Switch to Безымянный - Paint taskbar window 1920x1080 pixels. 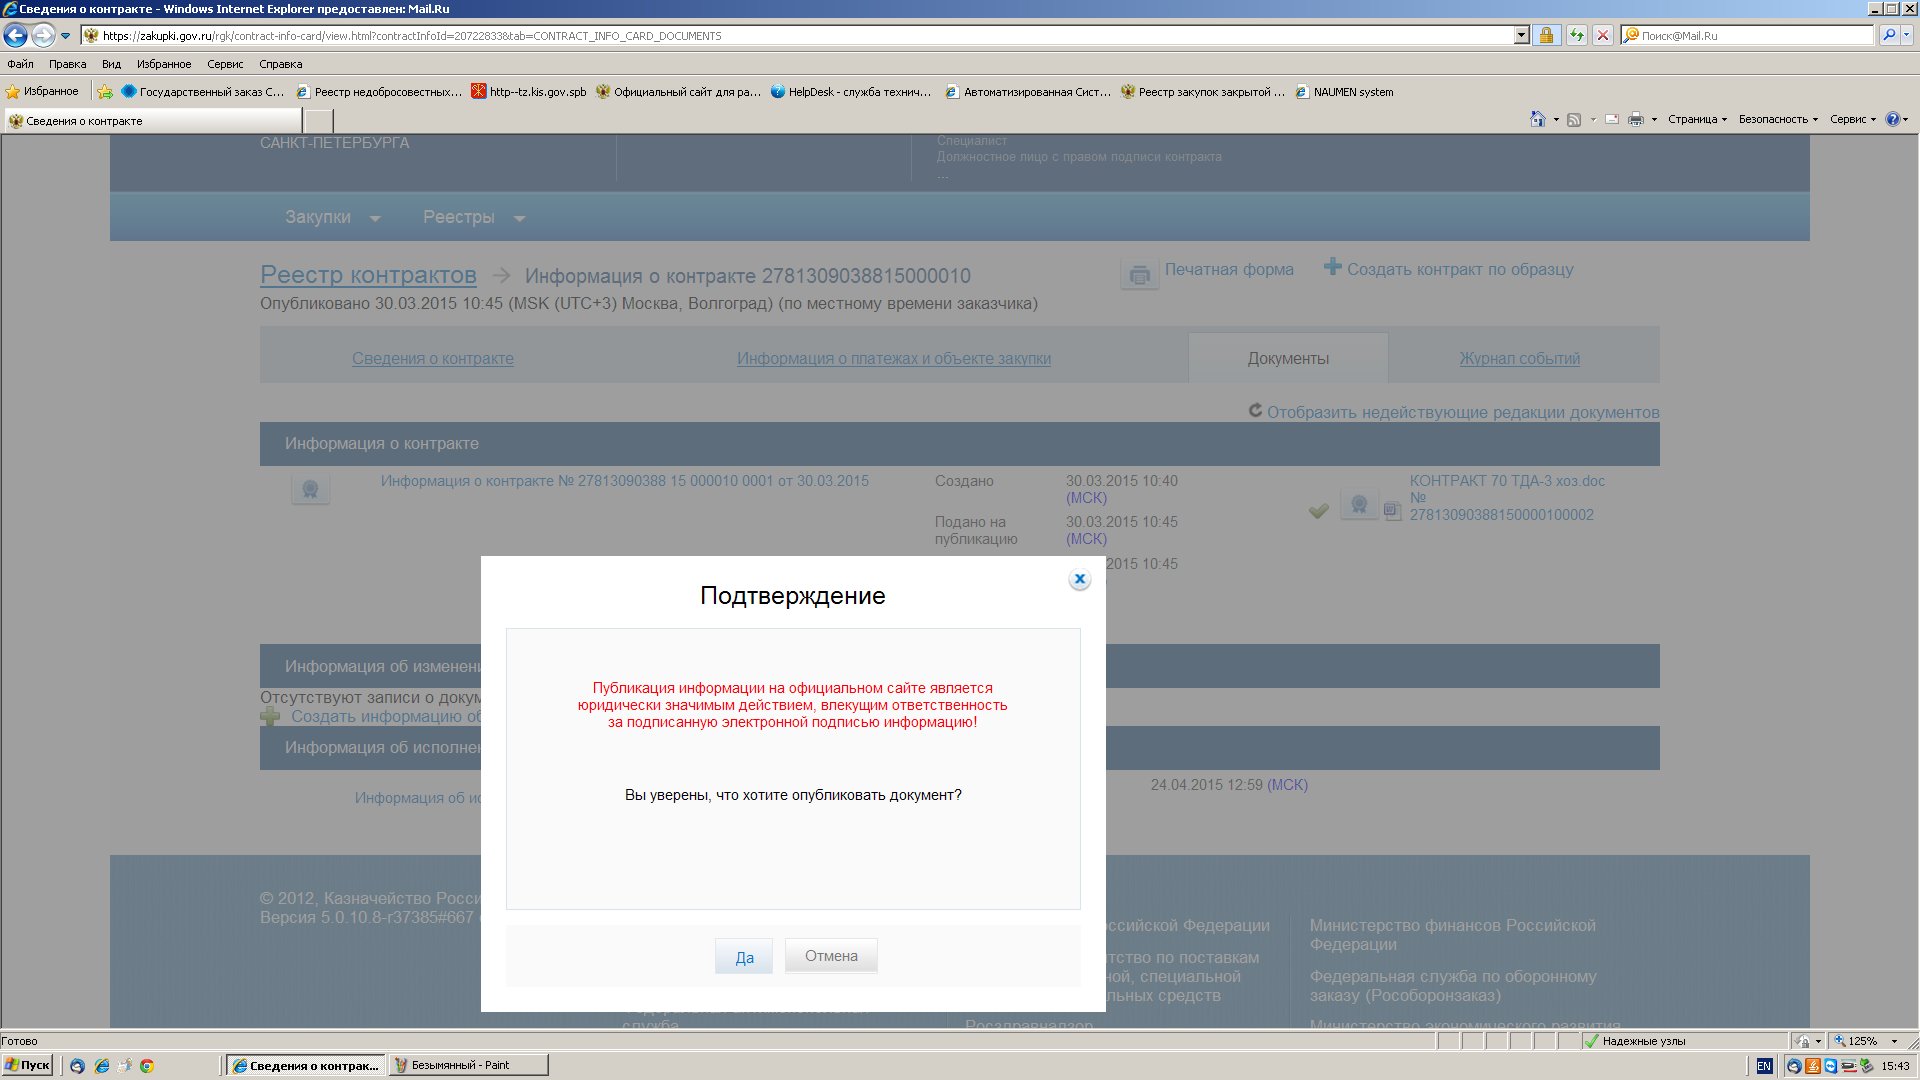(468, 1066)
